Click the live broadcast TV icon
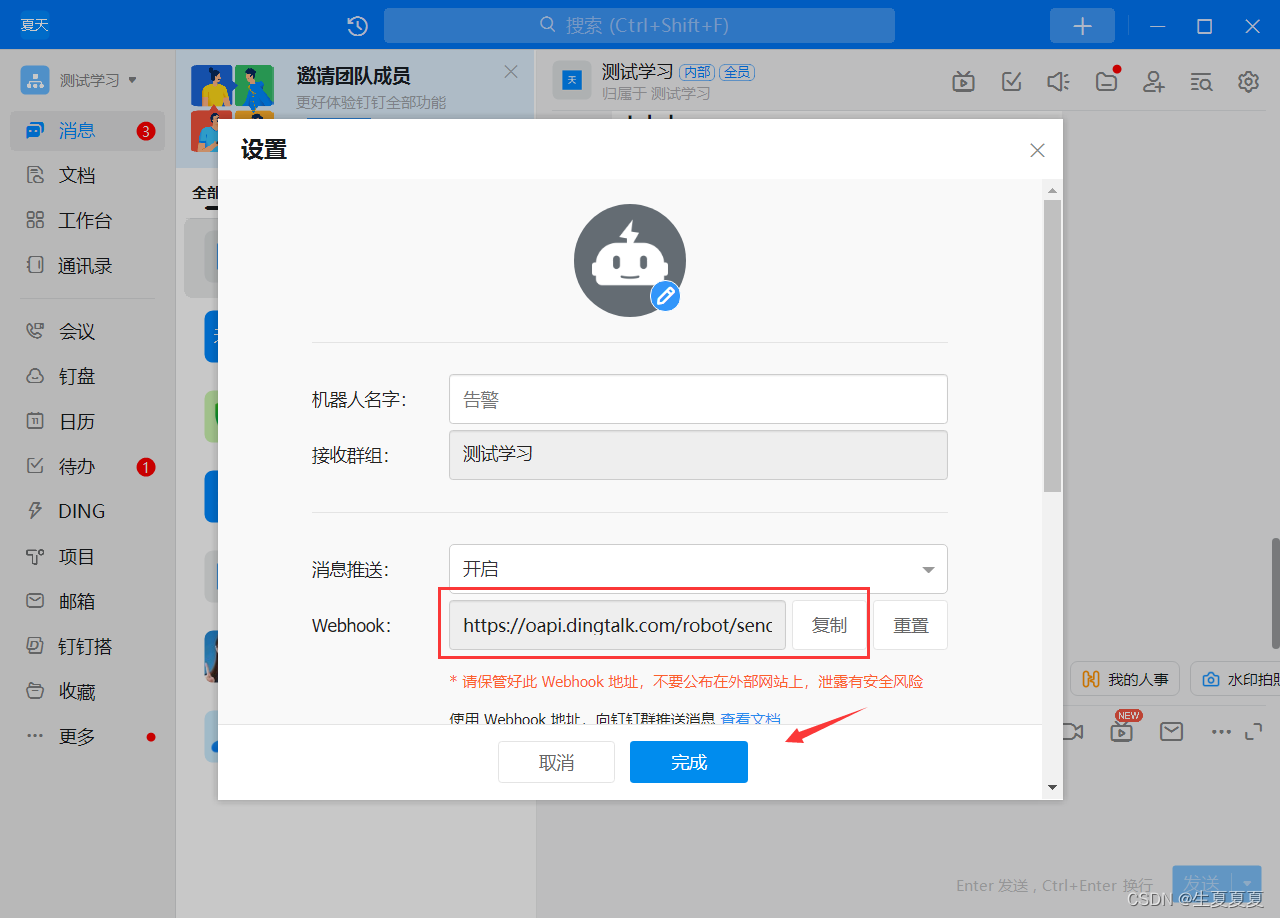The image size is (1280, 918). coord(964,82)
